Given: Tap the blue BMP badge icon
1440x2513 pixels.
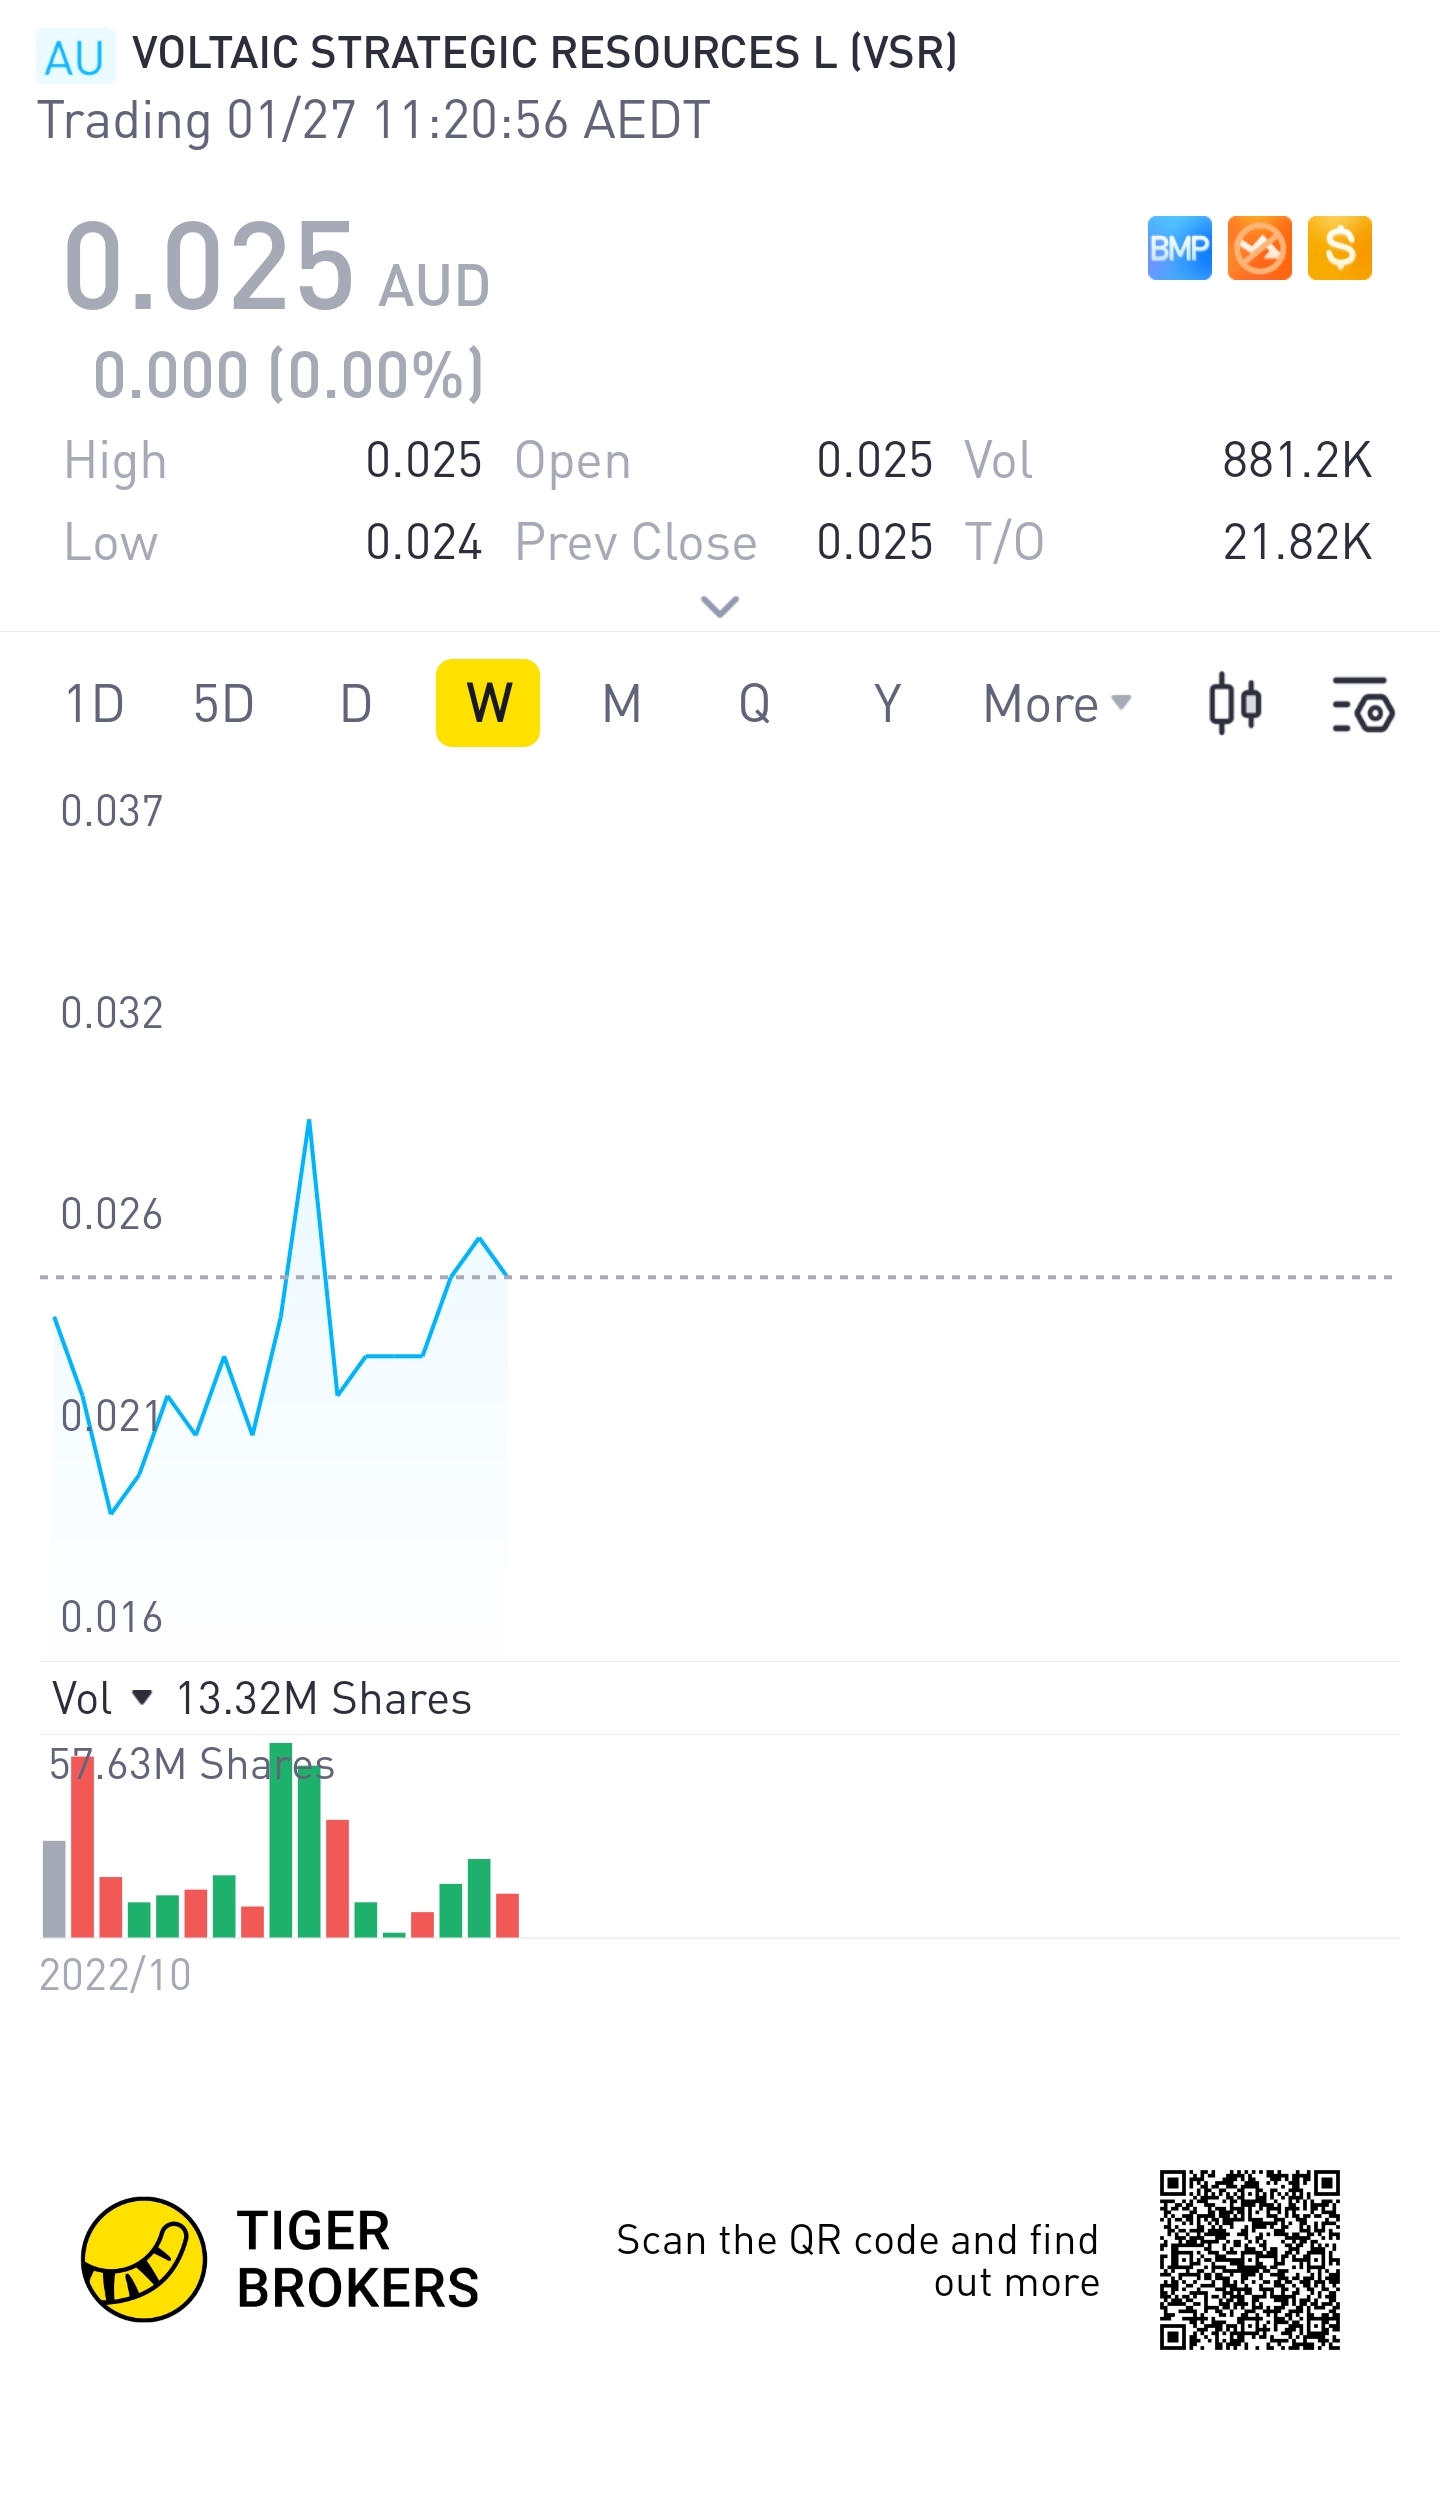Looking at the screenshot, I should [1179, 248].
